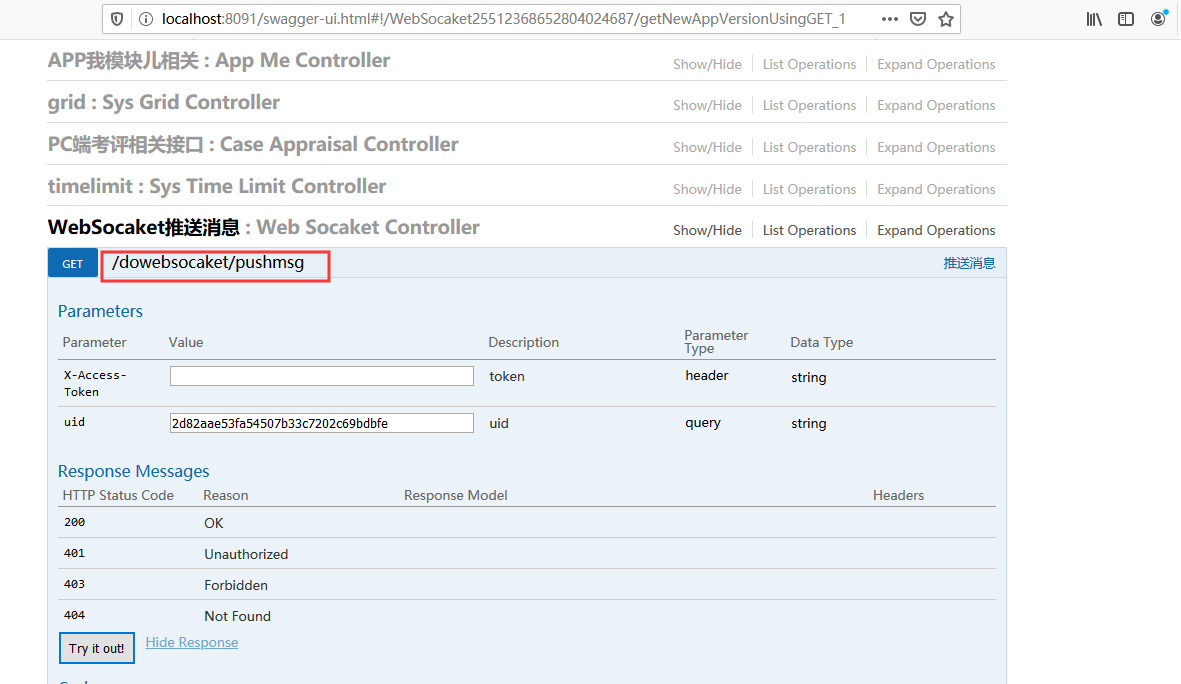1181x684 pixels.
Task: Save the page to Pocket via its icon
Action: click(x=917, y=18)
